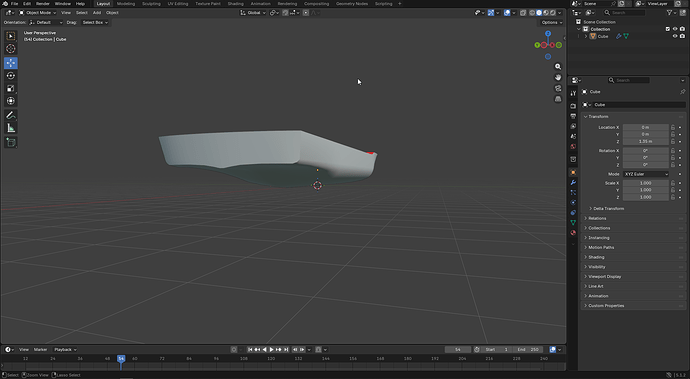
Task: Open Global transform orientation dropdown
Action: [253, 13]
